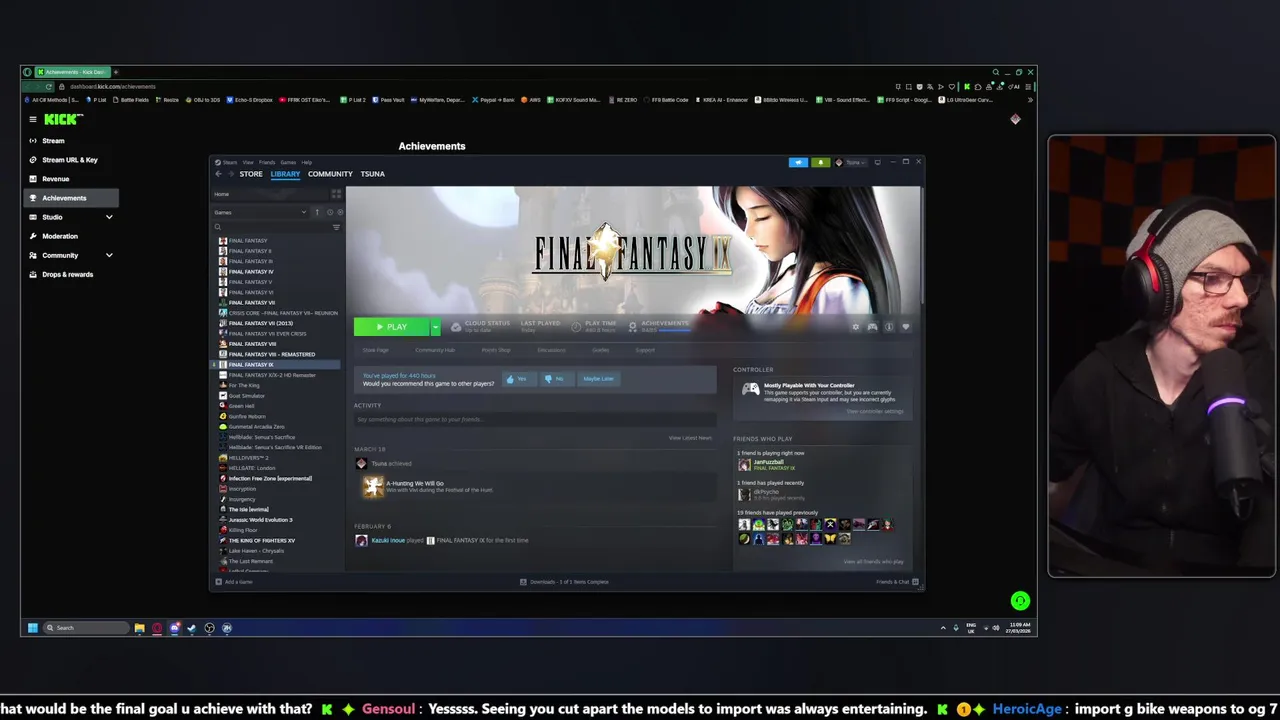Click the sort-order up arrow icon
This screenshot has height=720, width=1280.
(317, 212)
